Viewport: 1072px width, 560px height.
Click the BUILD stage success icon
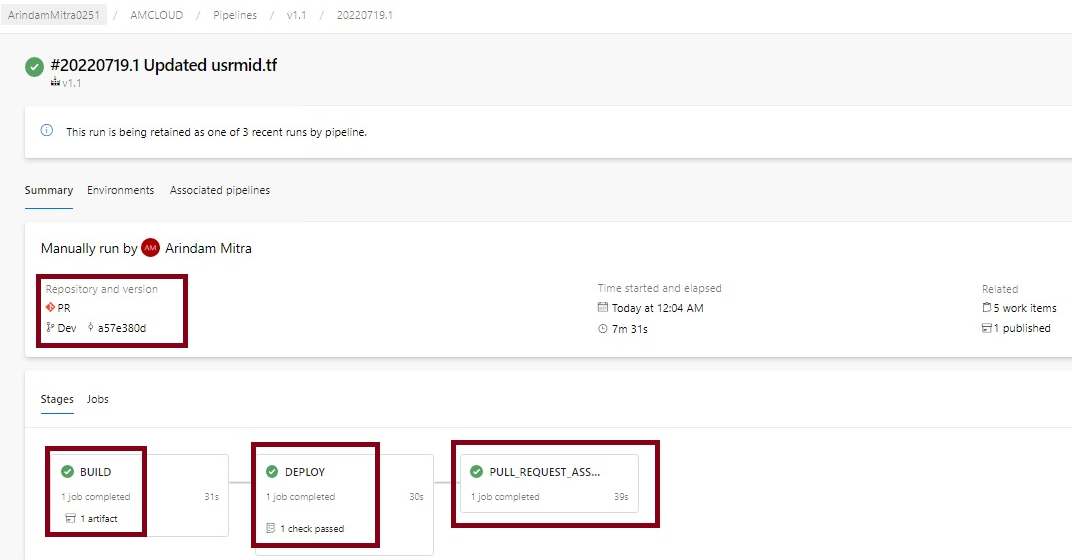click(68, 472)
